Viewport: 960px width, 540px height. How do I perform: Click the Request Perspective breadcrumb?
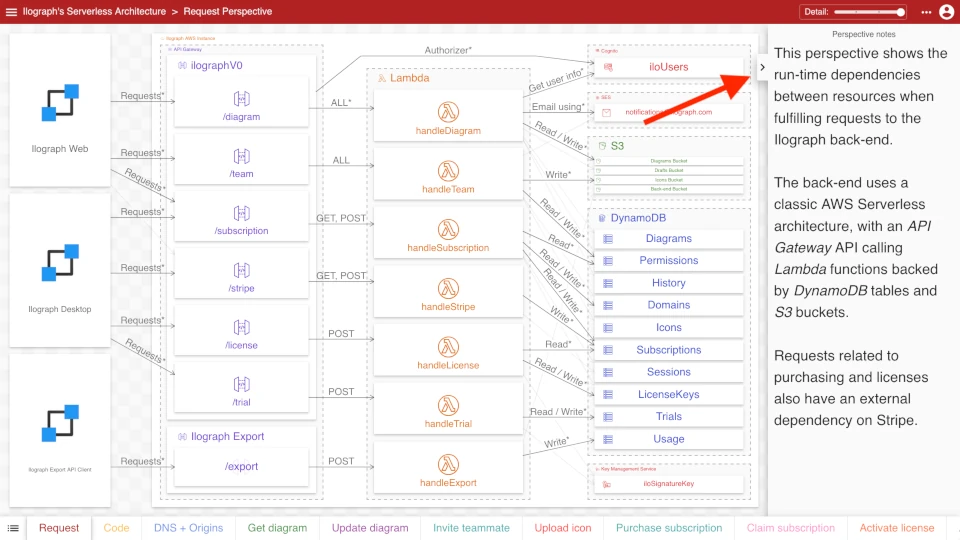(228, 12)
